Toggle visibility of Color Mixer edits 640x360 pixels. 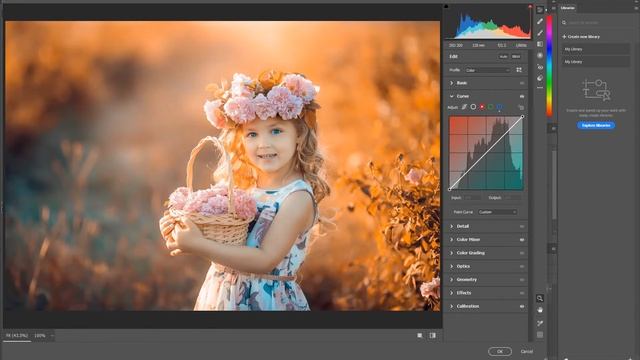522,240
